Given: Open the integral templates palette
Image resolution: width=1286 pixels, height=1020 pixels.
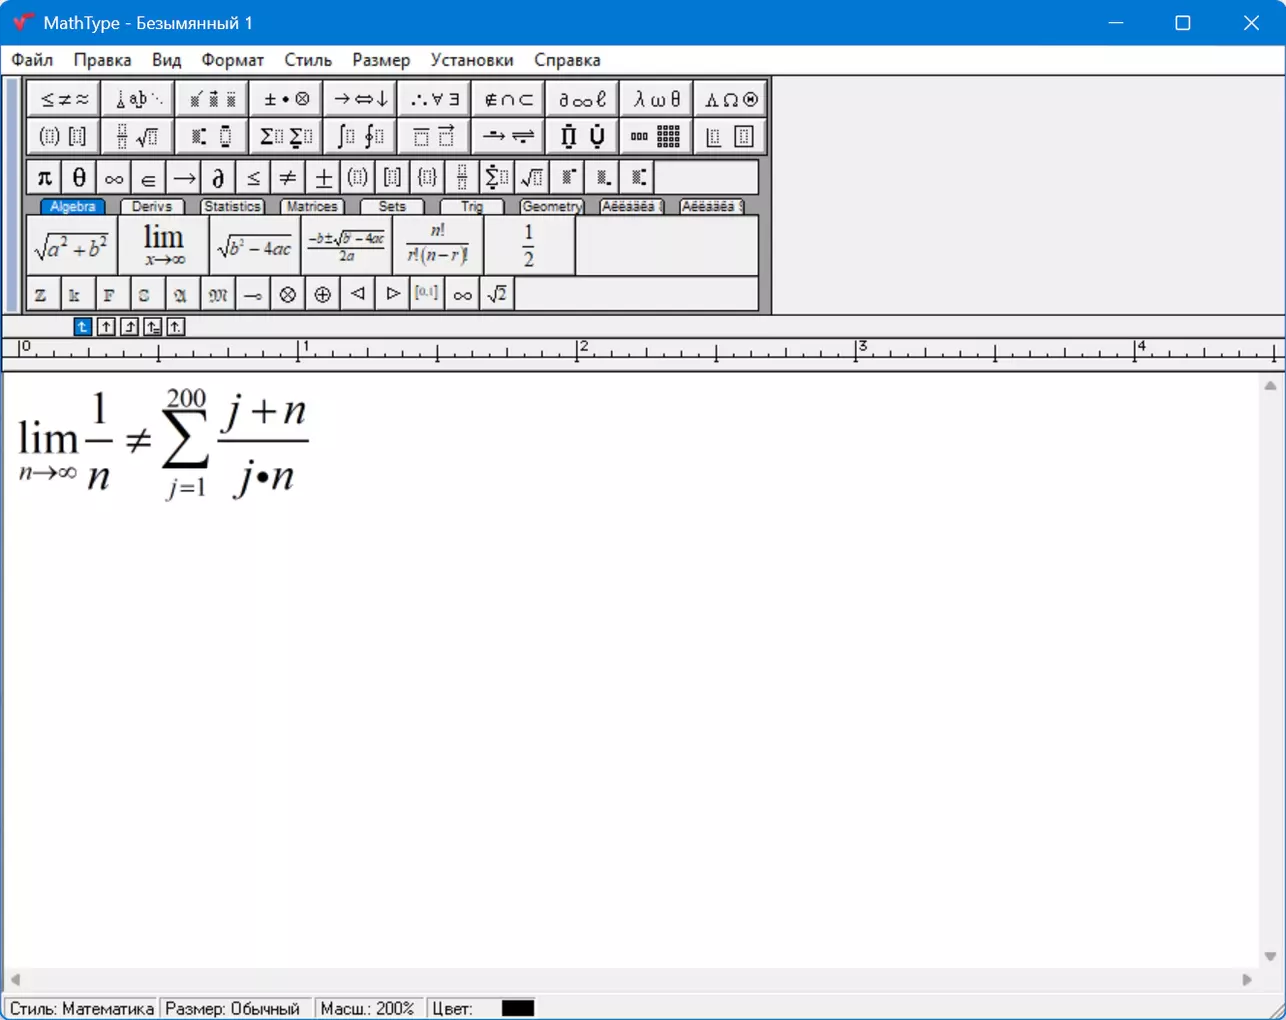Looking at the screenshot, I should coord(360,136).
